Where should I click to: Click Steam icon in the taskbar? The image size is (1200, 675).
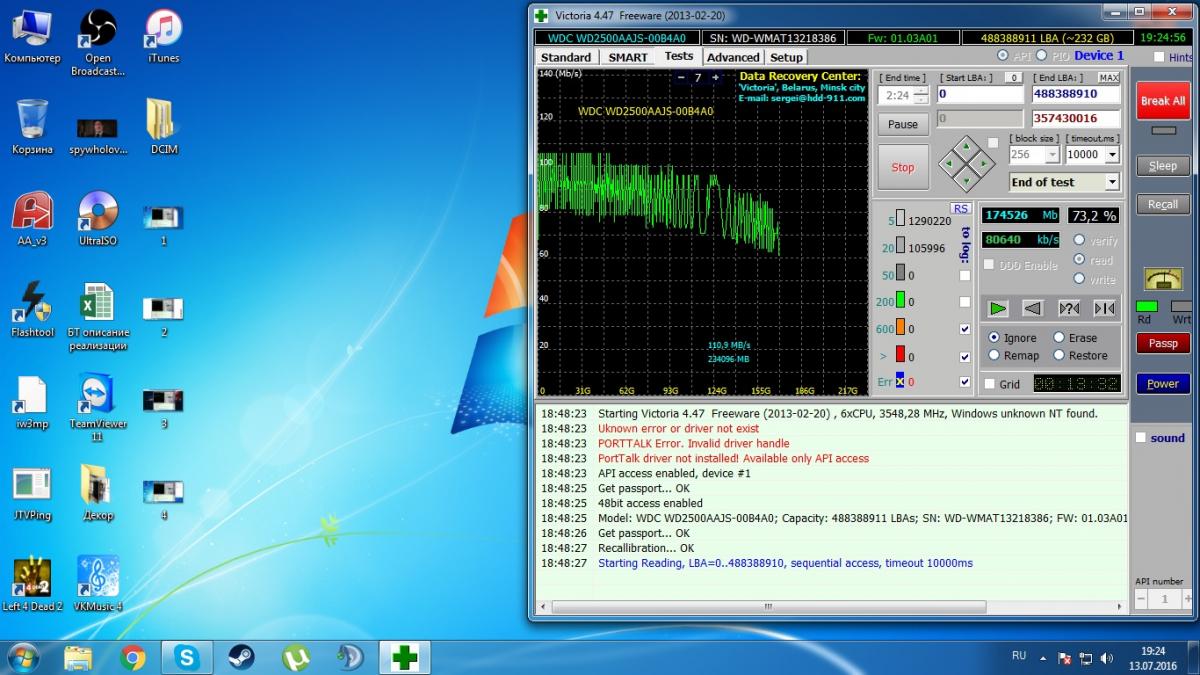[240, 657]
